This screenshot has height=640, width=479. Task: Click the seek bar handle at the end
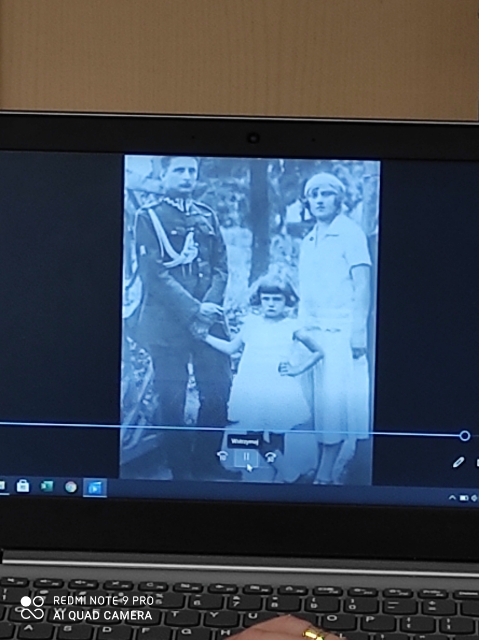coord(464,436)
